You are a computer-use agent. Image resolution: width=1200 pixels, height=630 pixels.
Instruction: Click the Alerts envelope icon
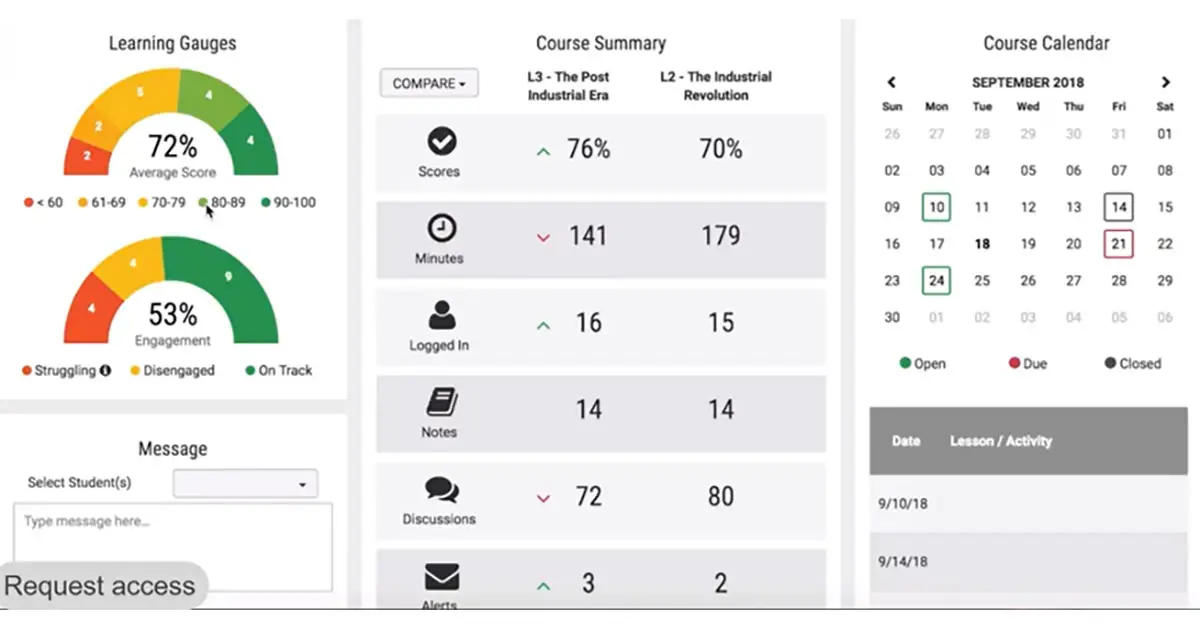coord(441,574)
